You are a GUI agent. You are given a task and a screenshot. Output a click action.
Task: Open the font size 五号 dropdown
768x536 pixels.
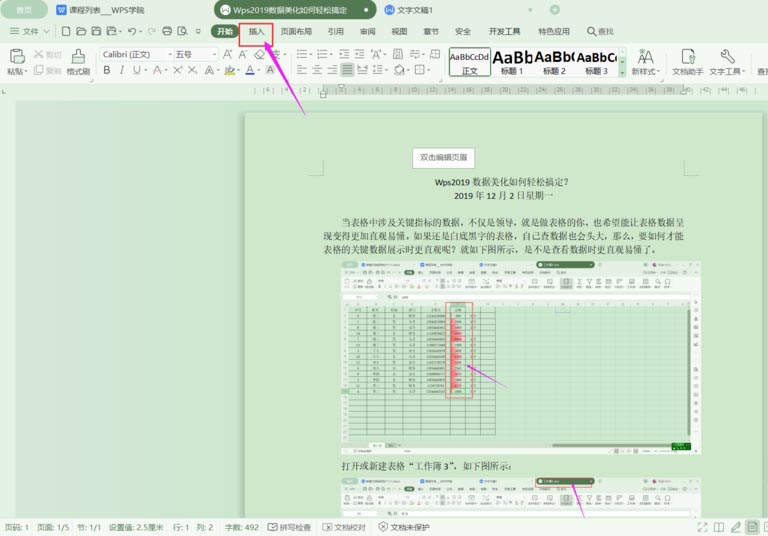click(x=215, y=54)
